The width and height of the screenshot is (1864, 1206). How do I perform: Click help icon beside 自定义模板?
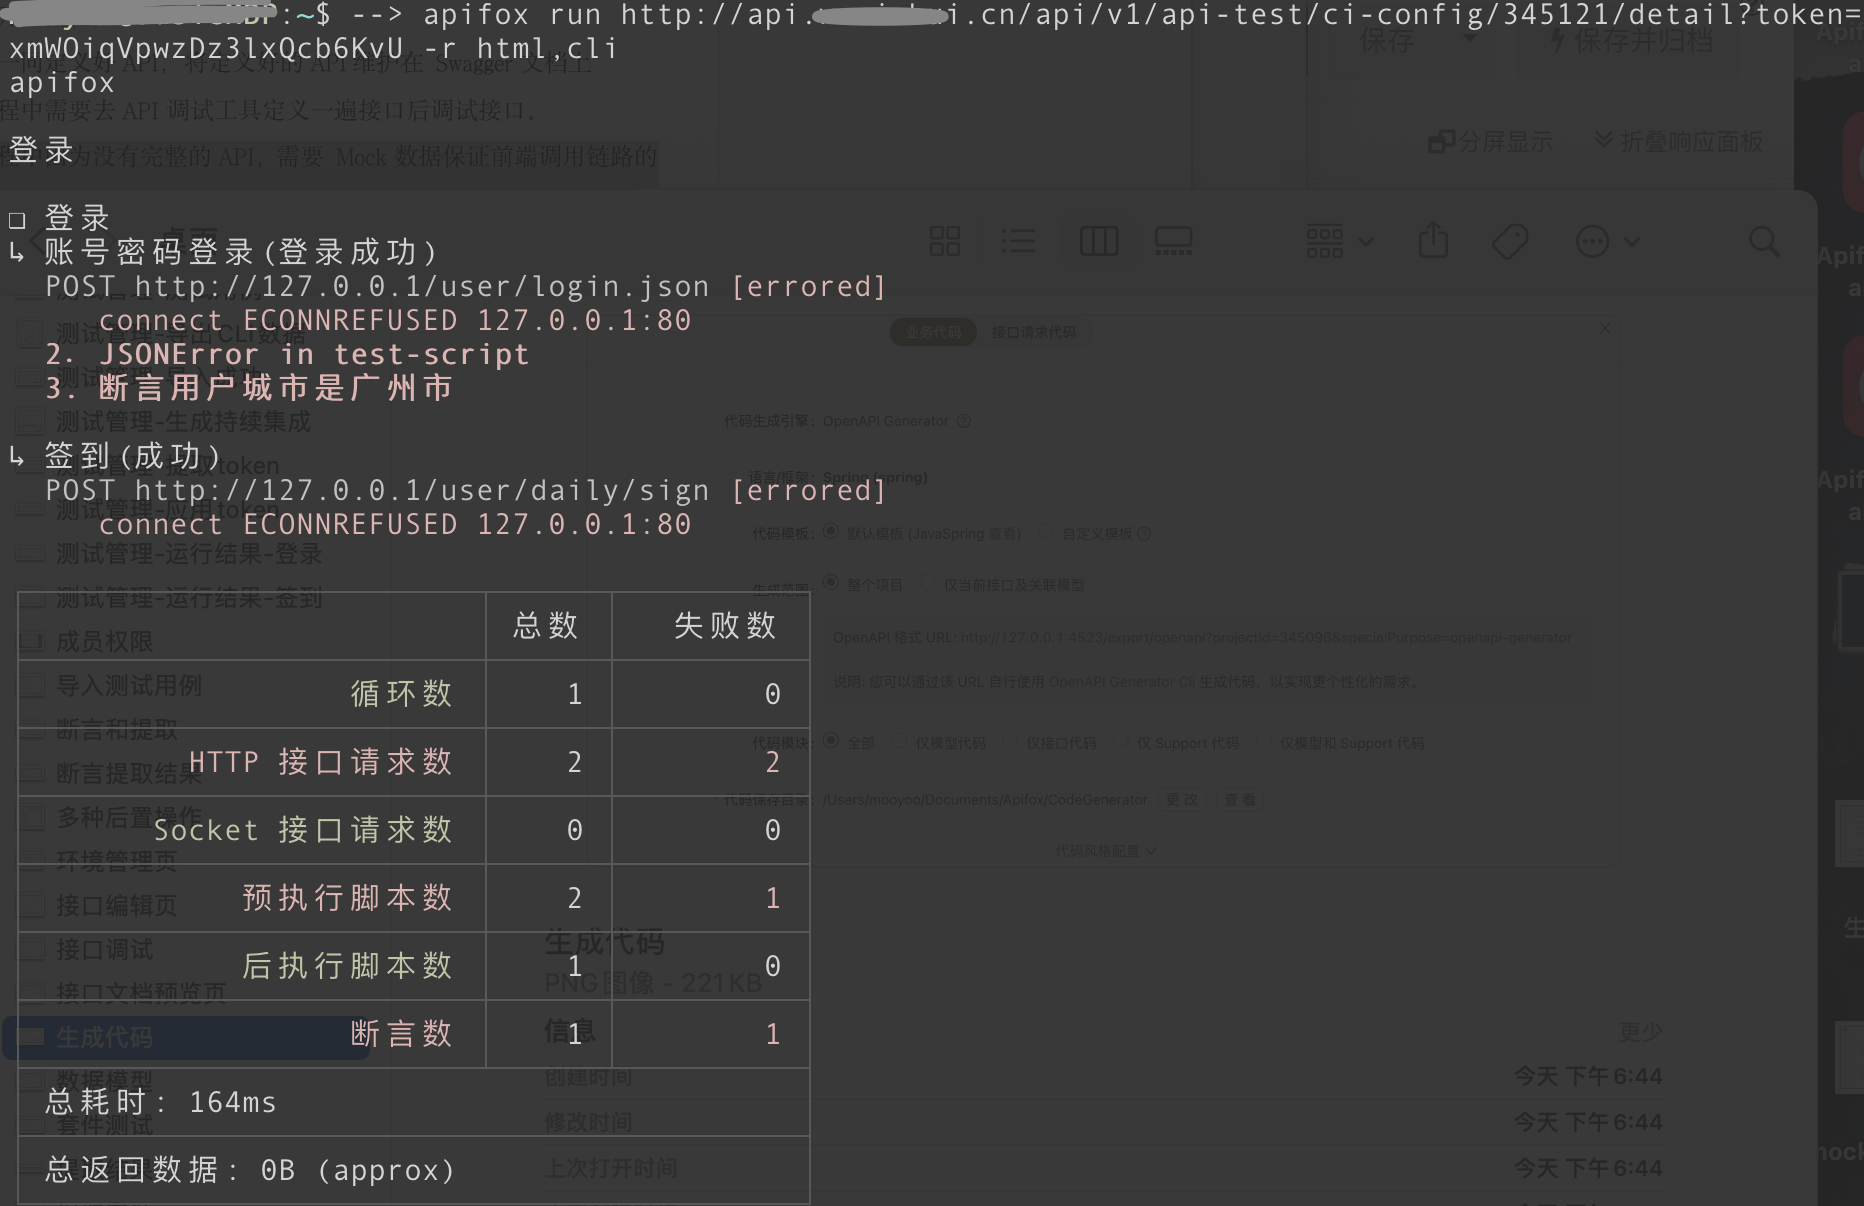[x=1144, y=534]
